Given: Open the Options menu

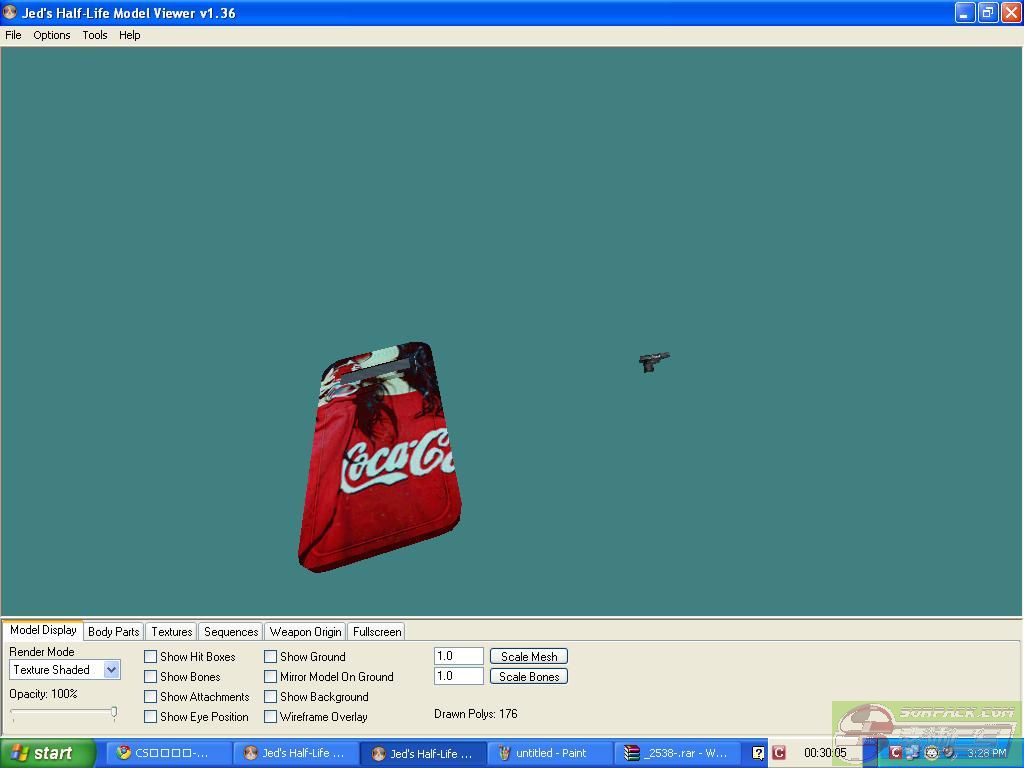Looking at the screenshot, I should [51, 35].
